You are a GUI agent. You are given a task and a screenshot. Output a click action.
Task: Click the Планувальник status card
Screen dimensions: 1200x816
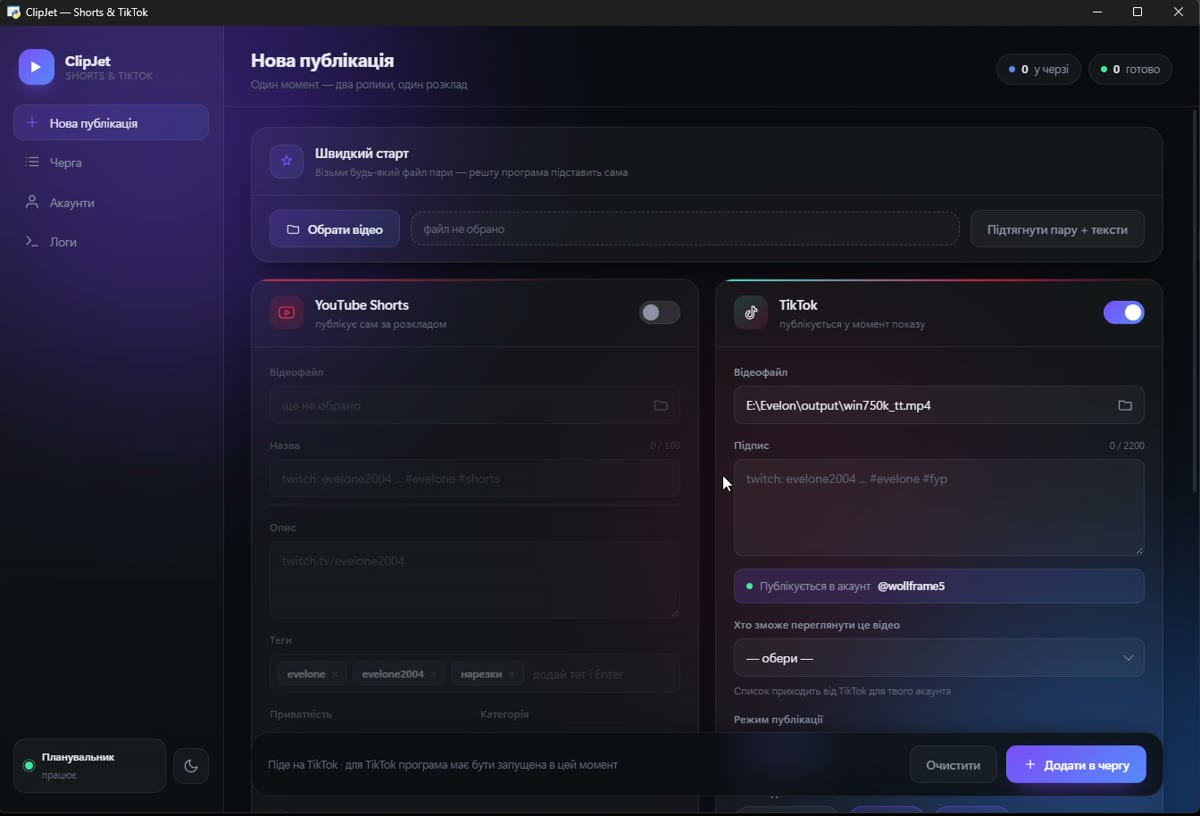(x=89, y=766)
